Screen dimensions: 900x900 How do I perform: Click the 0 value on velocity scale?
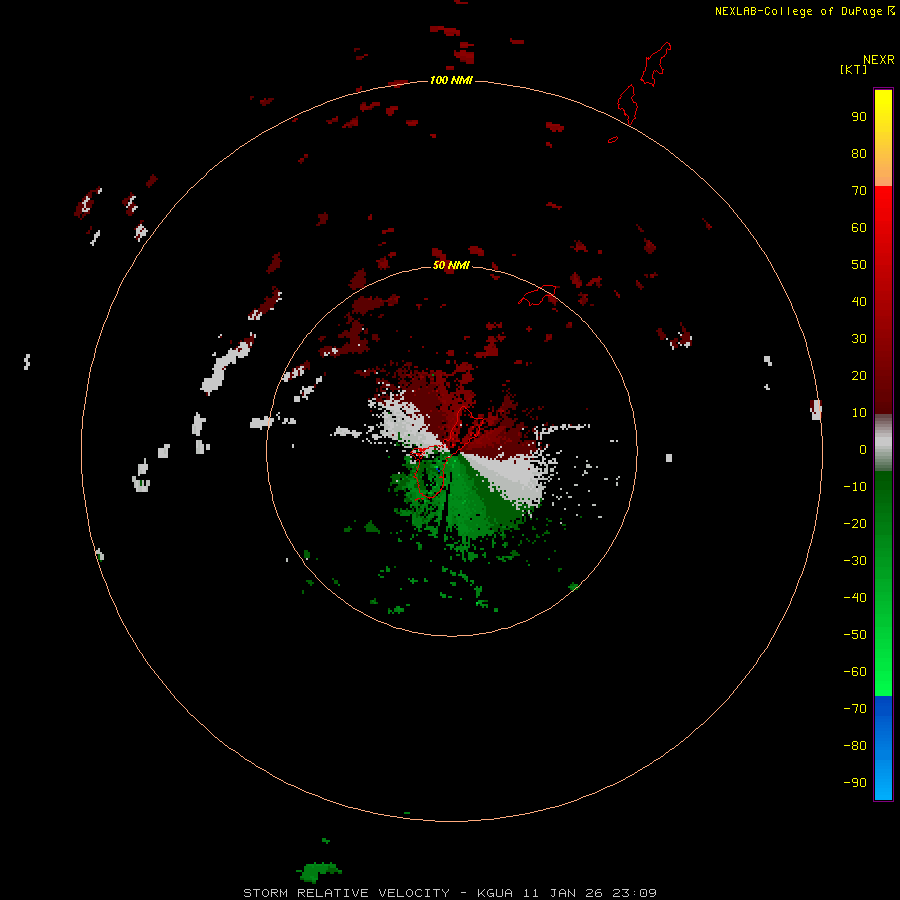(863, 449)
